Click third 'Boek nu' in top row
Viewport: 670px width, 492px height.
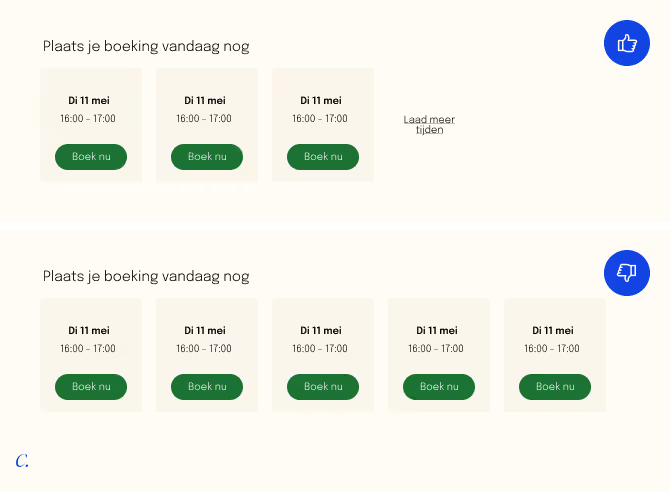(323, 157)
